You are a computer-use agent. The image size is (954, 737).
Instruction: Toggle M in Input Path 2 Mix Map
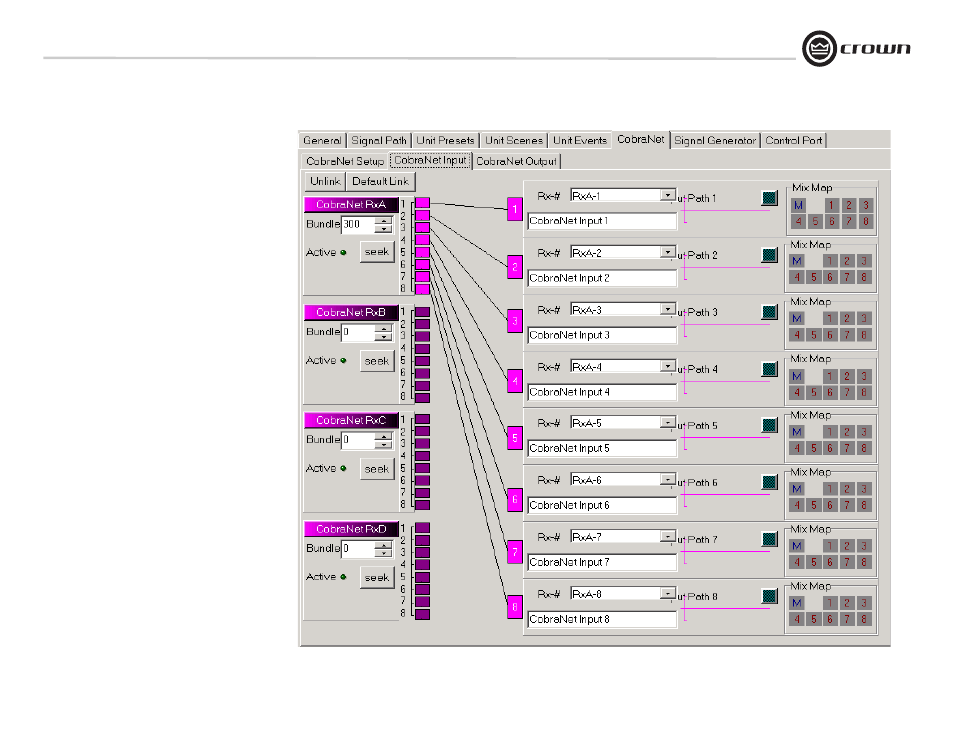coord(797,261)
